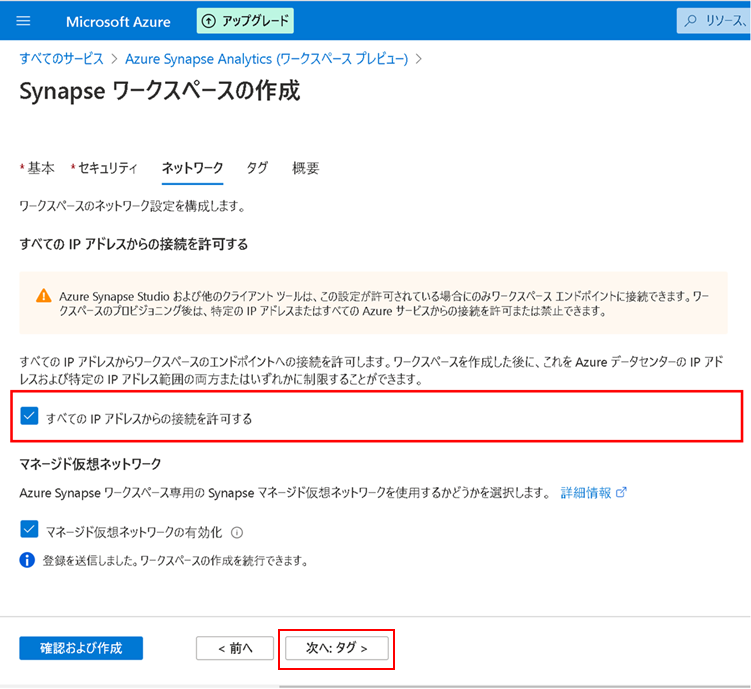Open the hamburger portal menu
The height and width of the screenshot is (689, 751).
pyautogui.click(x=24, y=21)
